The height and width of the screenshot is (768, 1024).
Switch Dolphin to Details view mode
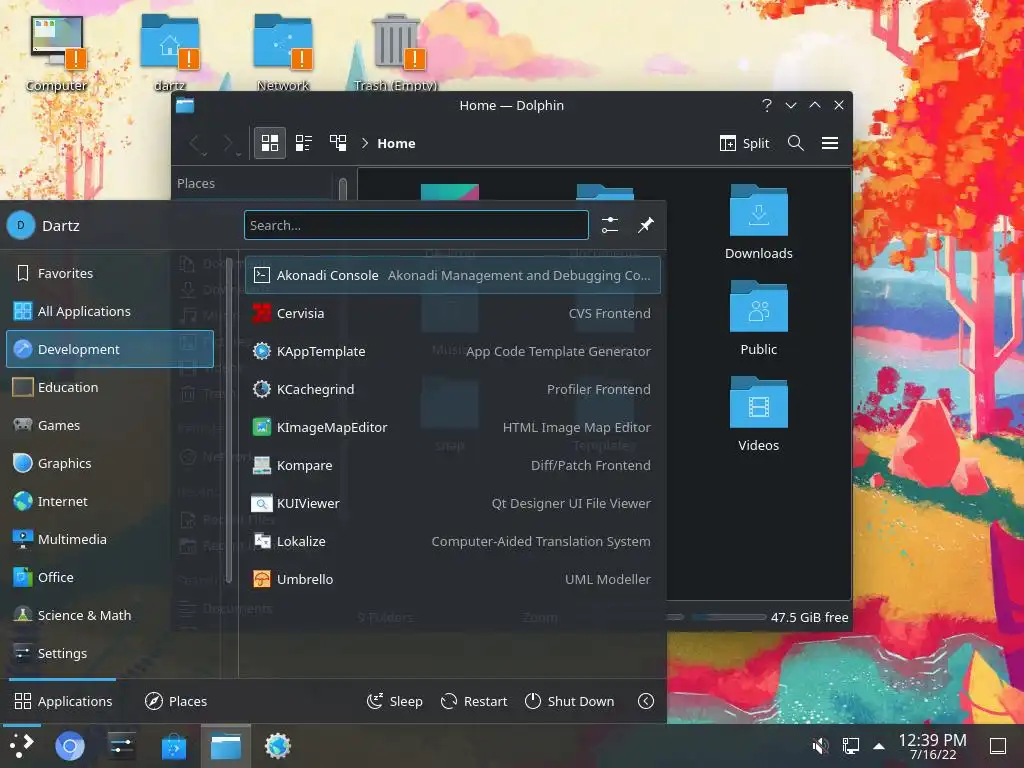tap(338, 143)
